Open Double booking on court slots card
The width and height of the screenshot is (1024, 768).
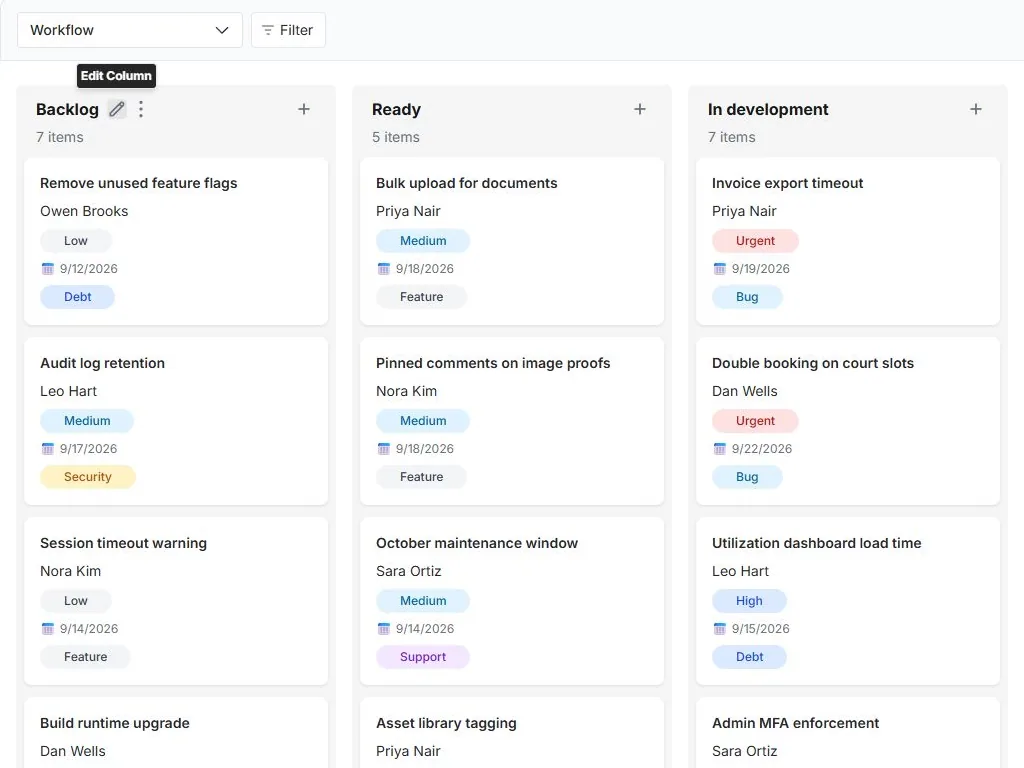(x=848, y=421)
